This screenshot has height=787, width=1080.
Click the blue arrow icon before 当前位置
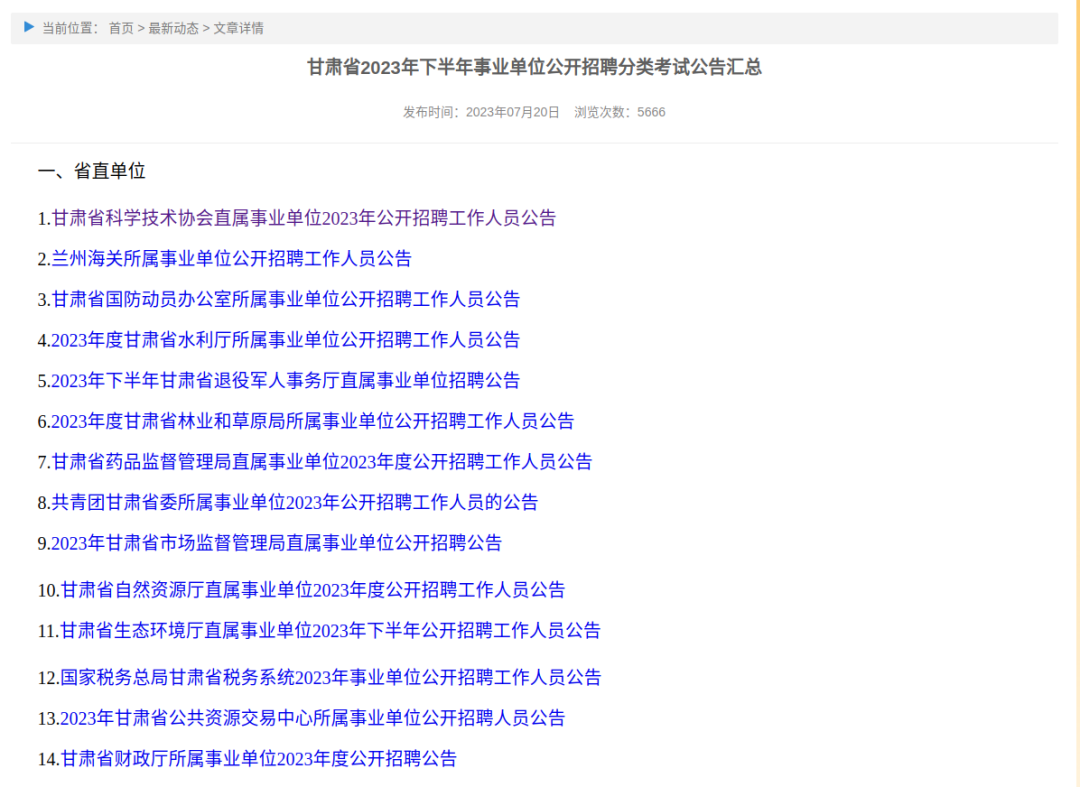(x=27, y=27)
